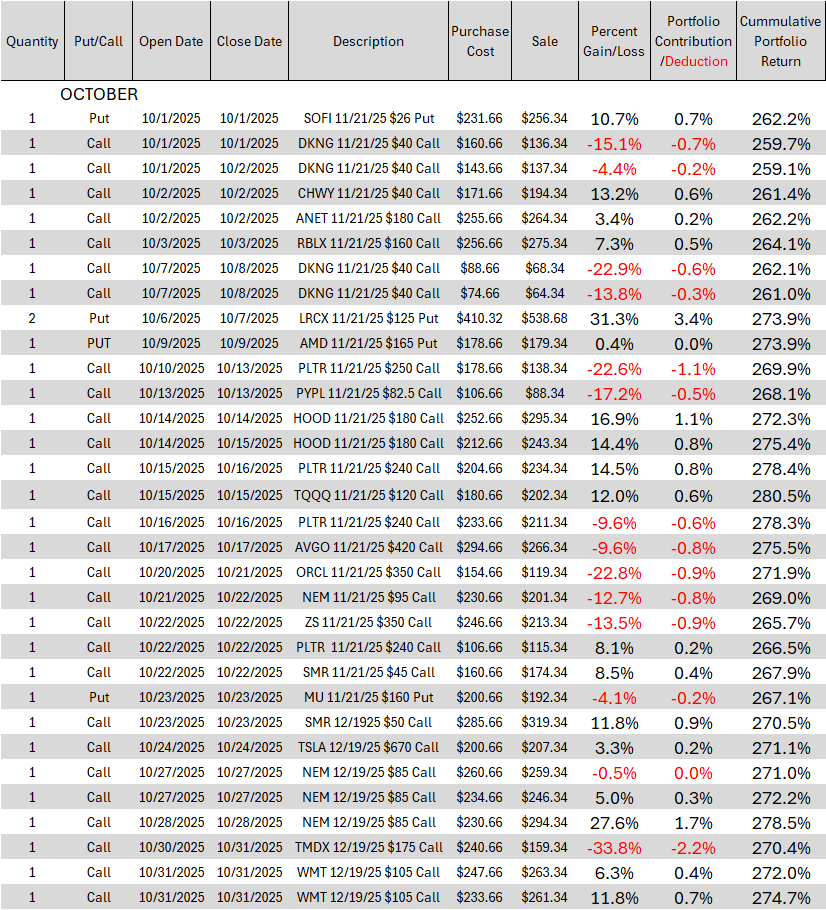Image resolution: width=826 pixels, height=910 pixels.
Task: Select AMD 11/21/25 $165 Put description
Action: pyautogui.click(x=369, y=343)
